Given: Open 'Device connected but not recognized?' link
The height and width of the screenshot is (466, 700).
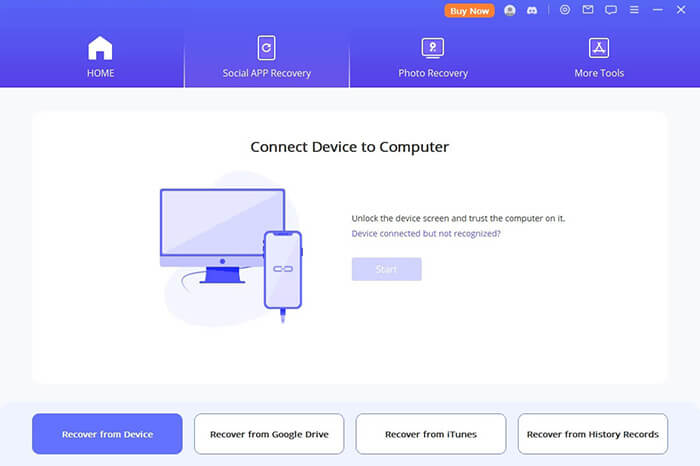Looking at the screenshot, I should pyautogui.click(x=426, y=233).
